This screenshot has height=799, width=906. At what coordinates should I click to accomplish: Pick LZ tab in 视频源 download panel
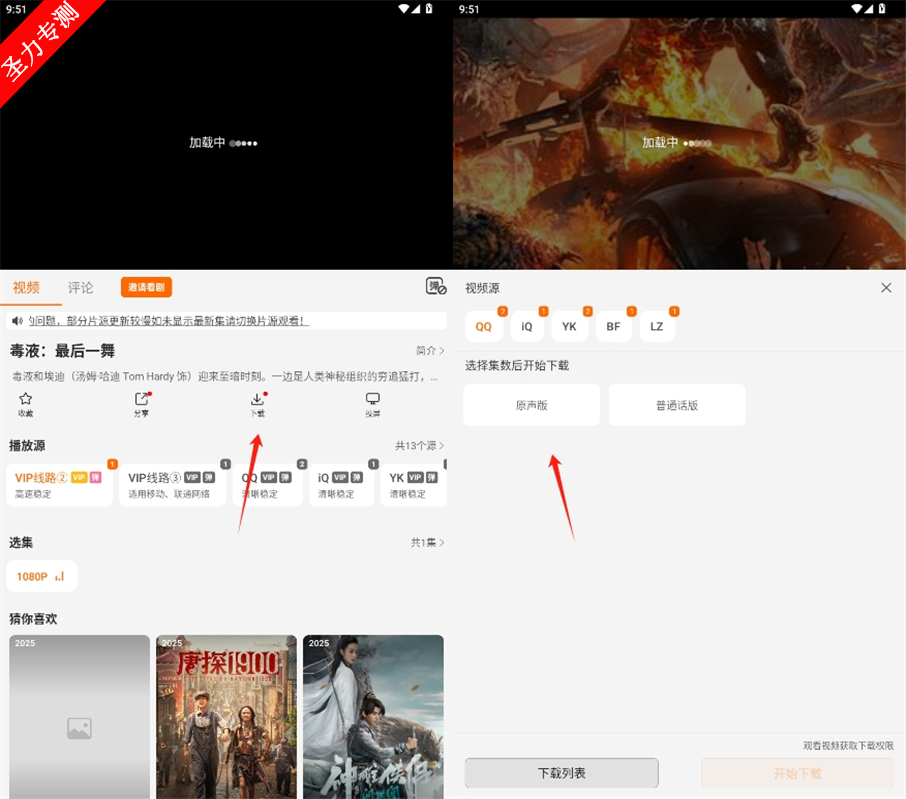point(657,326)
